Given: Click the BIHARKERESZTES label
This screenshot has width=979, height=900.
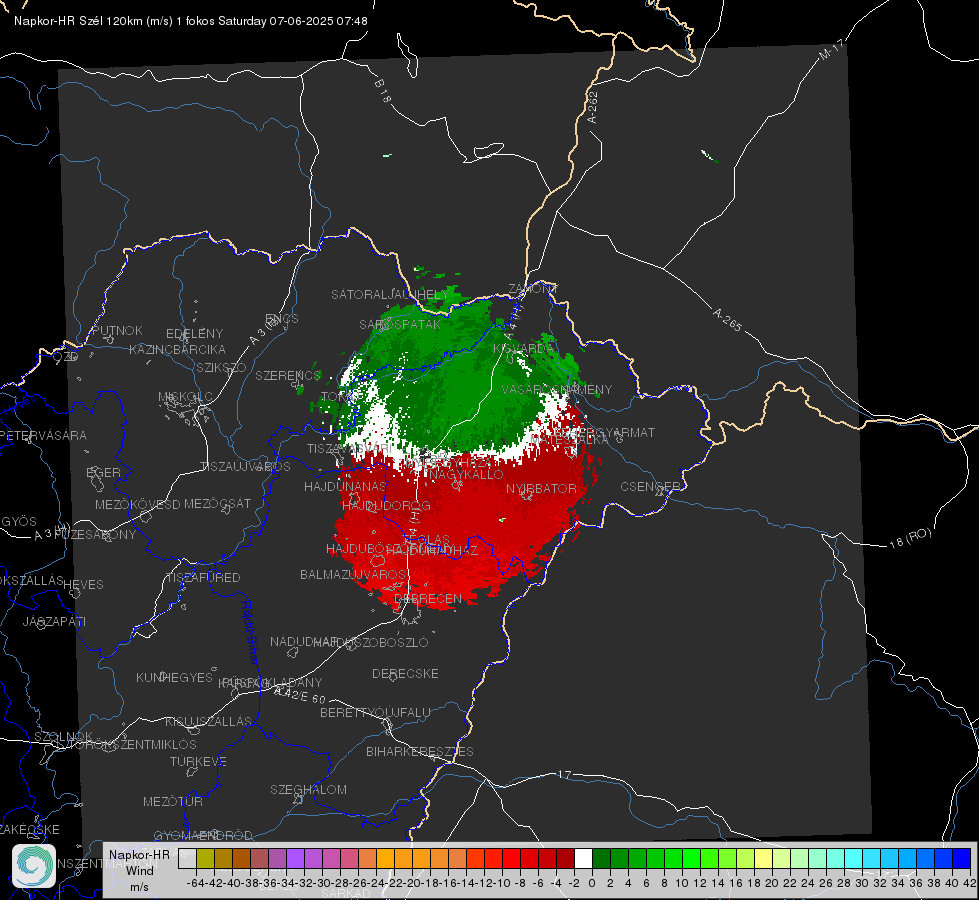Looking at the screenshot, I should pos(420,751).
